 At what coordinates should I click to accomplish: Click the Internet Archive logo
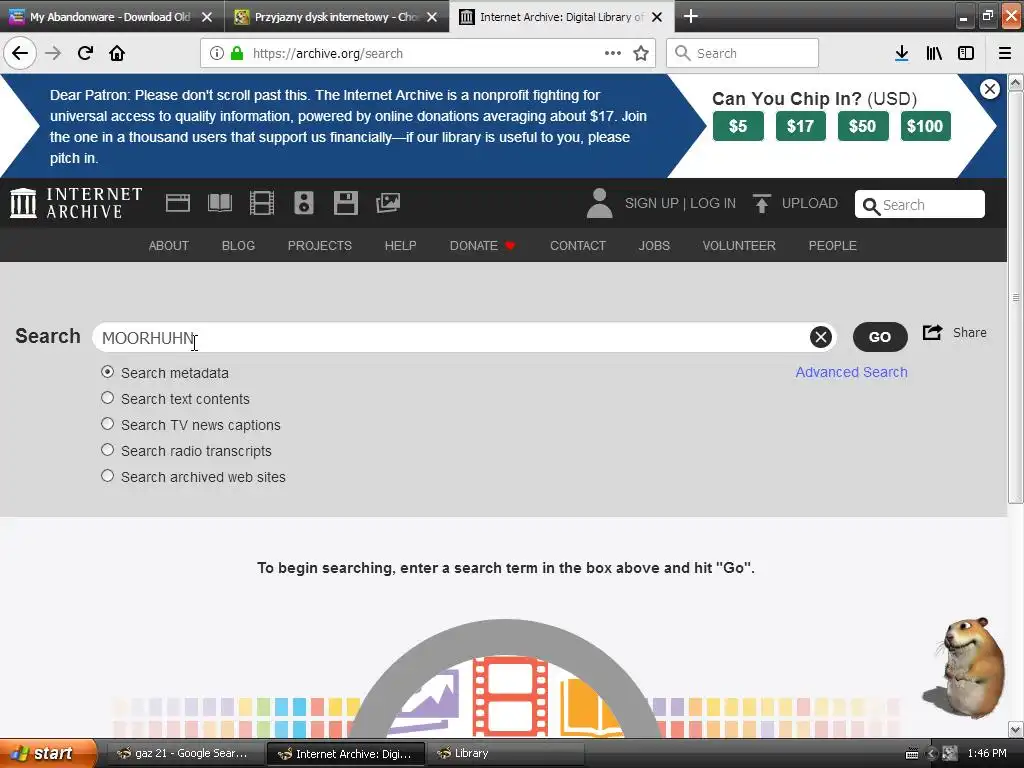tap(76, 202)
